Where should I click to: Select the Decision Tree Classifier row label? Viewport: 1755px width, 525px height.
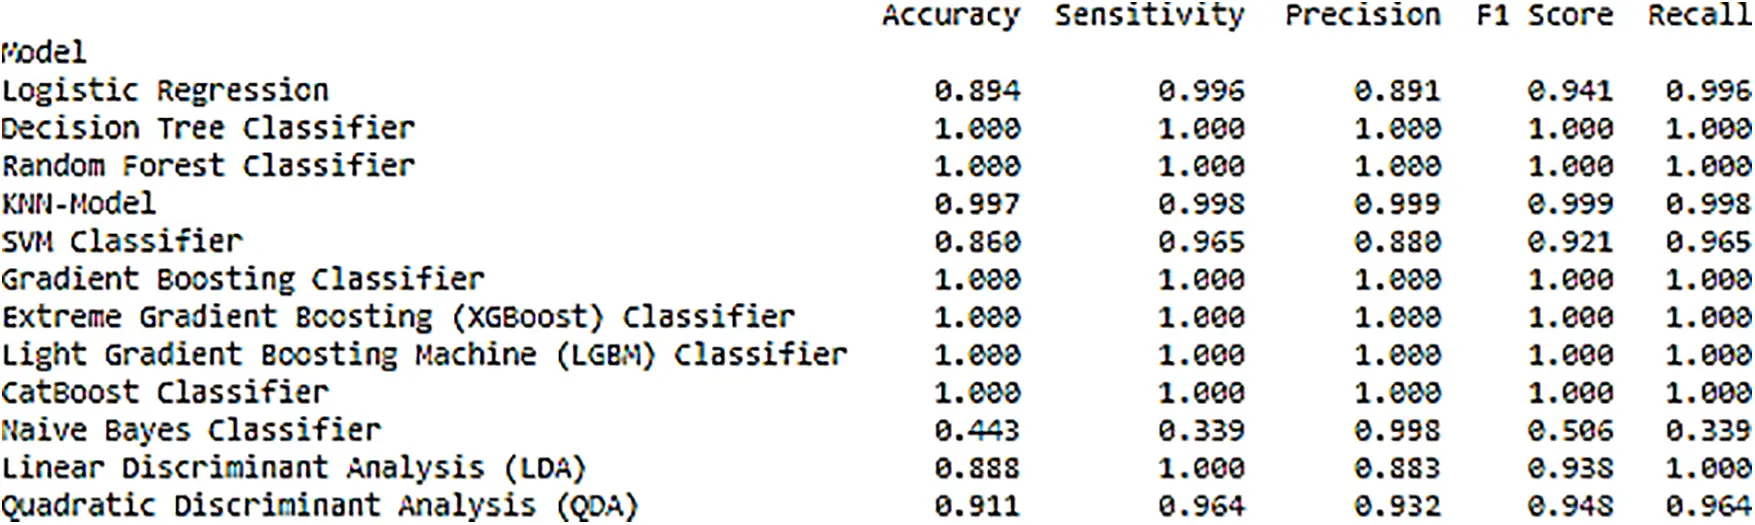(x=208, y=128)
